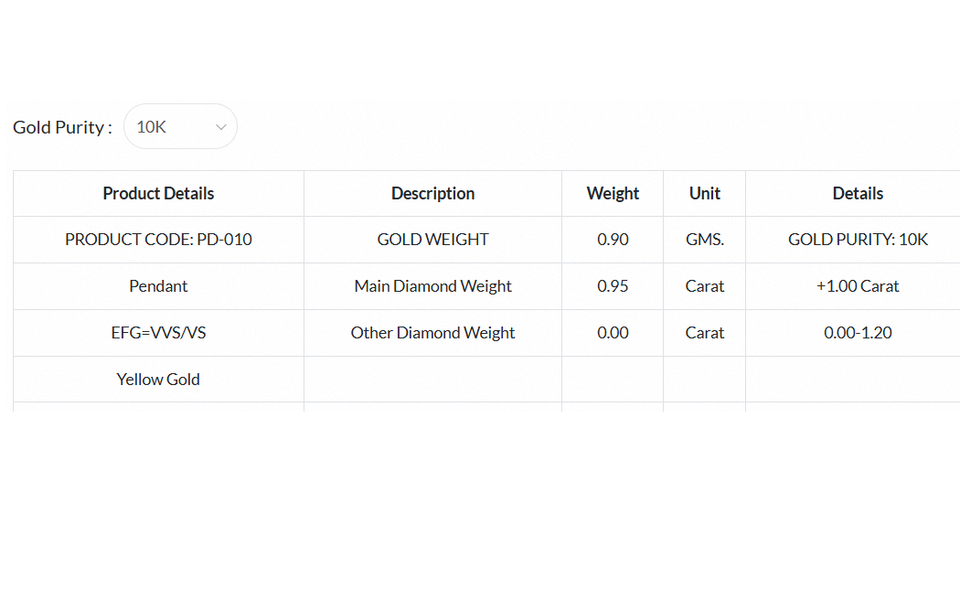Click the Yellow Gold cell
This screenshot has height=600, width=960.
tap(158, 379)
